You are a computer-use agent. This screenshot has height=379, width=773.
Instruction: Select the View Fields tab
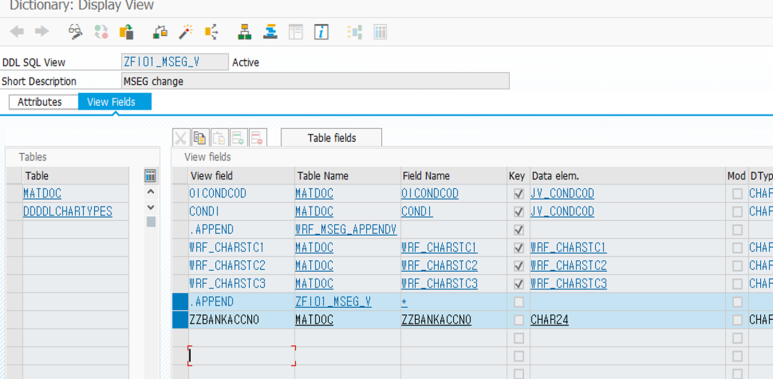point(115,102)
